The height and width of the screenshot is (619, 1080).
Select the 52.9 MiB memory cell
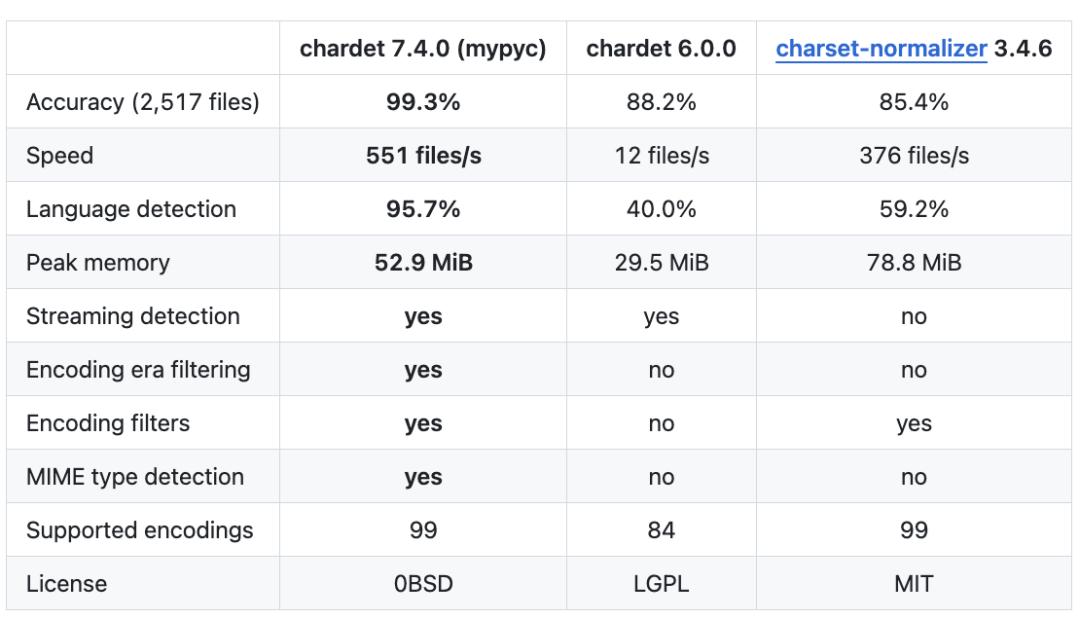point(423,263)
